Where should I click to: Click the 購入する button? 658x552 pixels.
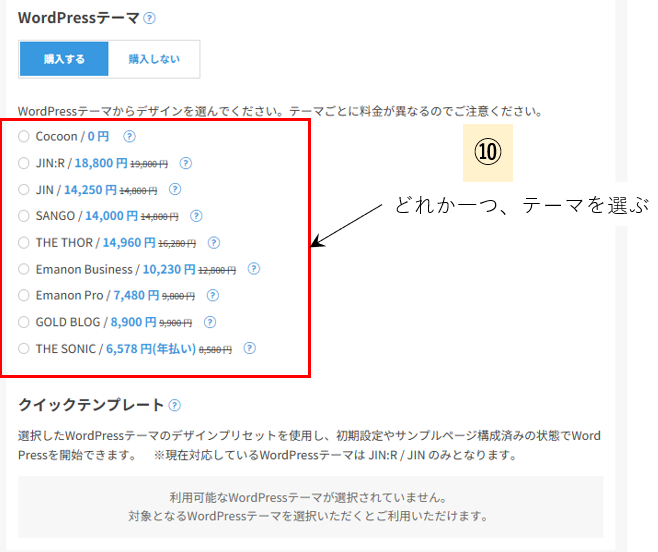point(64,59)
